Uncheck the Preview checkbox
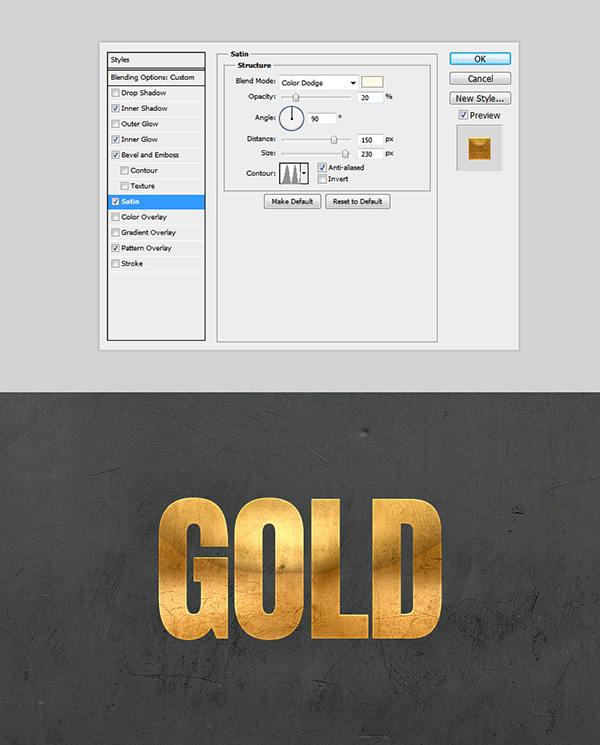600x745 pixels. [x=462, y=116]
